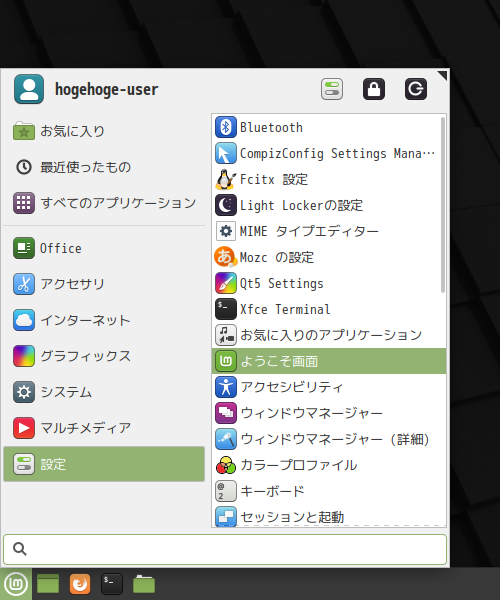Focus the menu search field
Screen dimensions: 500x600
point(225,549)
